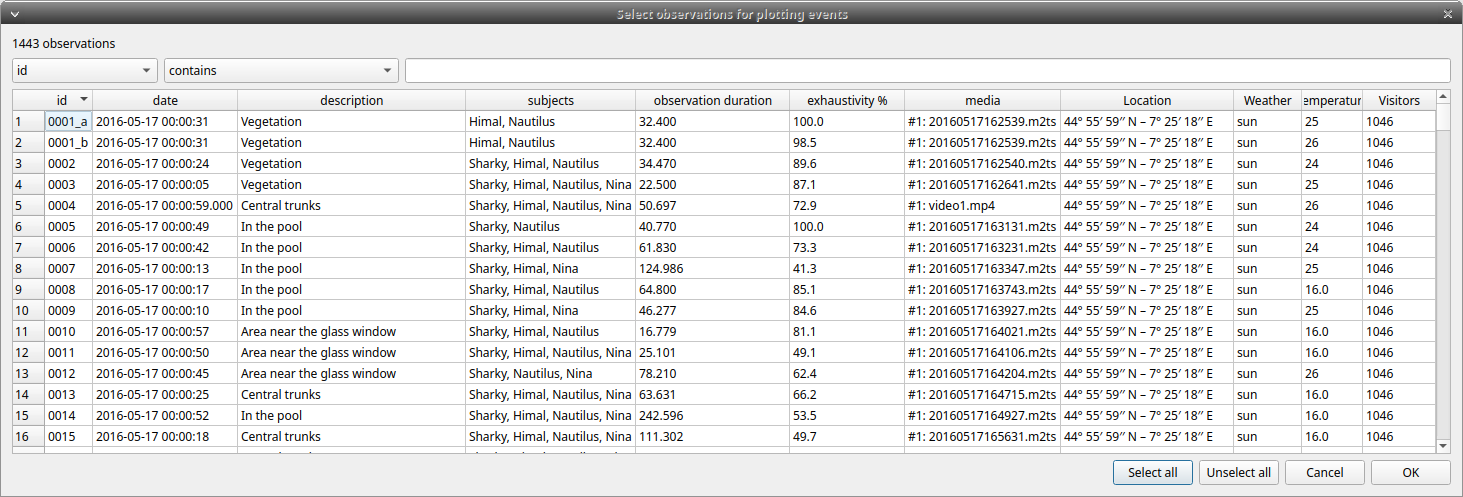Select observation id 0004
This screenshot has height=497, width=1463.
[68, 205]
